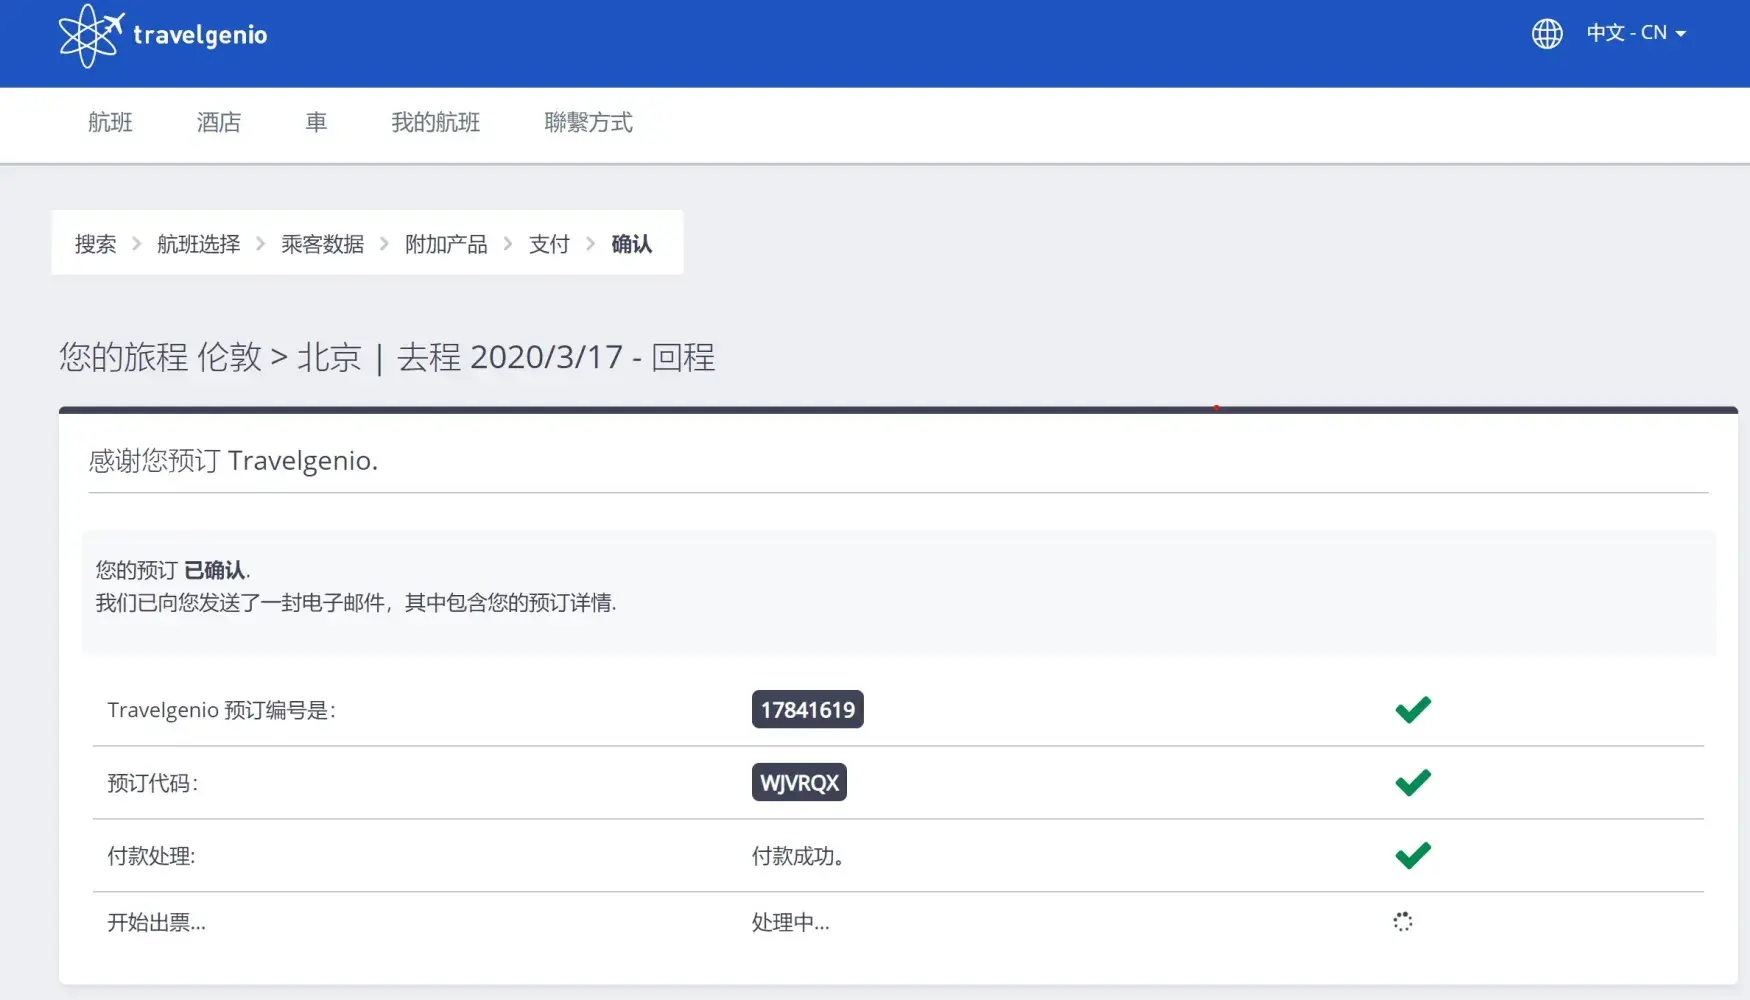Click the booking number badge 17841619

click(808, 710)
